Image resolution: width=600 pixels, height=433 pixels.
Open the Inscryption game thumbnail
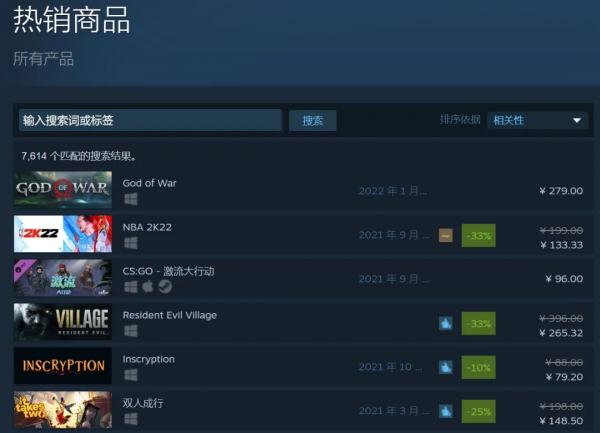tap(63, 366)
